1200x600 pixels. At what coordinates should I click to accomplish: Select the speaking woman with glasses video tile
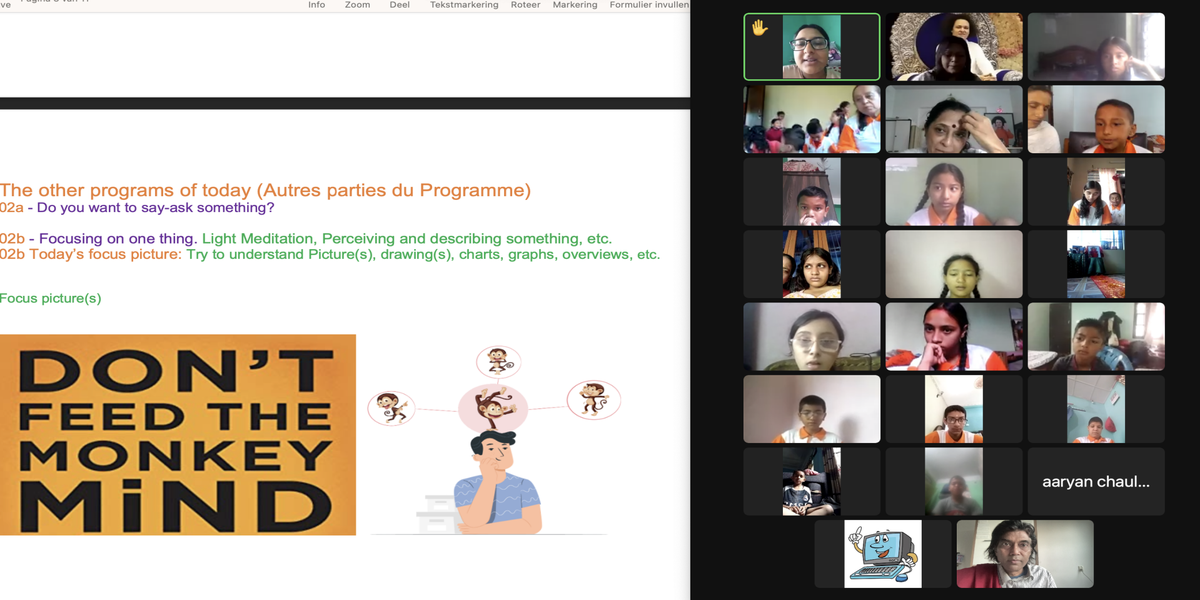tap(812, 46)
